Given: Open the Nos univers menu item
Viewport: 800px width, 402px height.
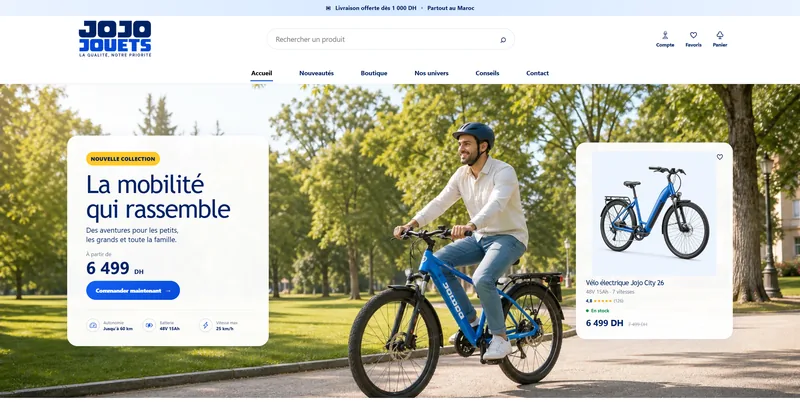Looking at the screenshot, I should click(x=431, y=73).
